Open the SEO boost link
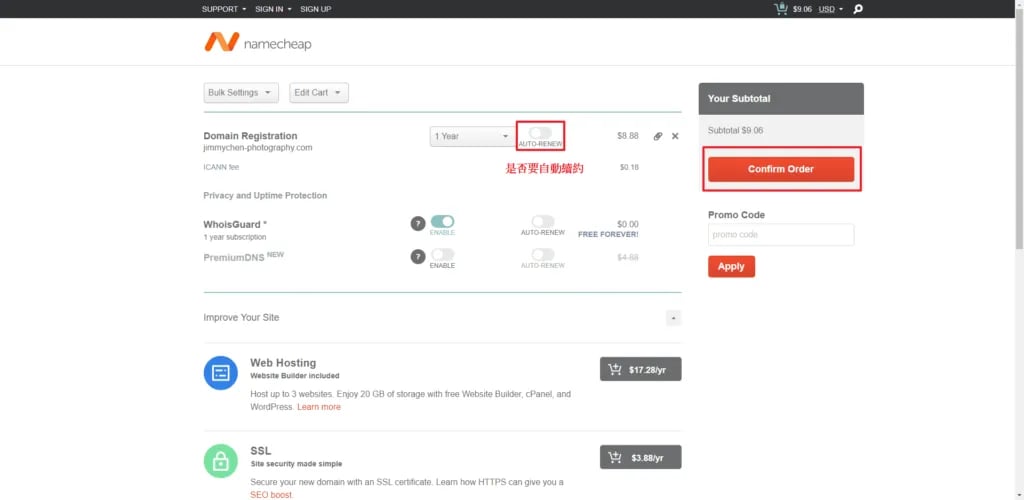The image size is (1024, 500). click(x=272, y=495)
